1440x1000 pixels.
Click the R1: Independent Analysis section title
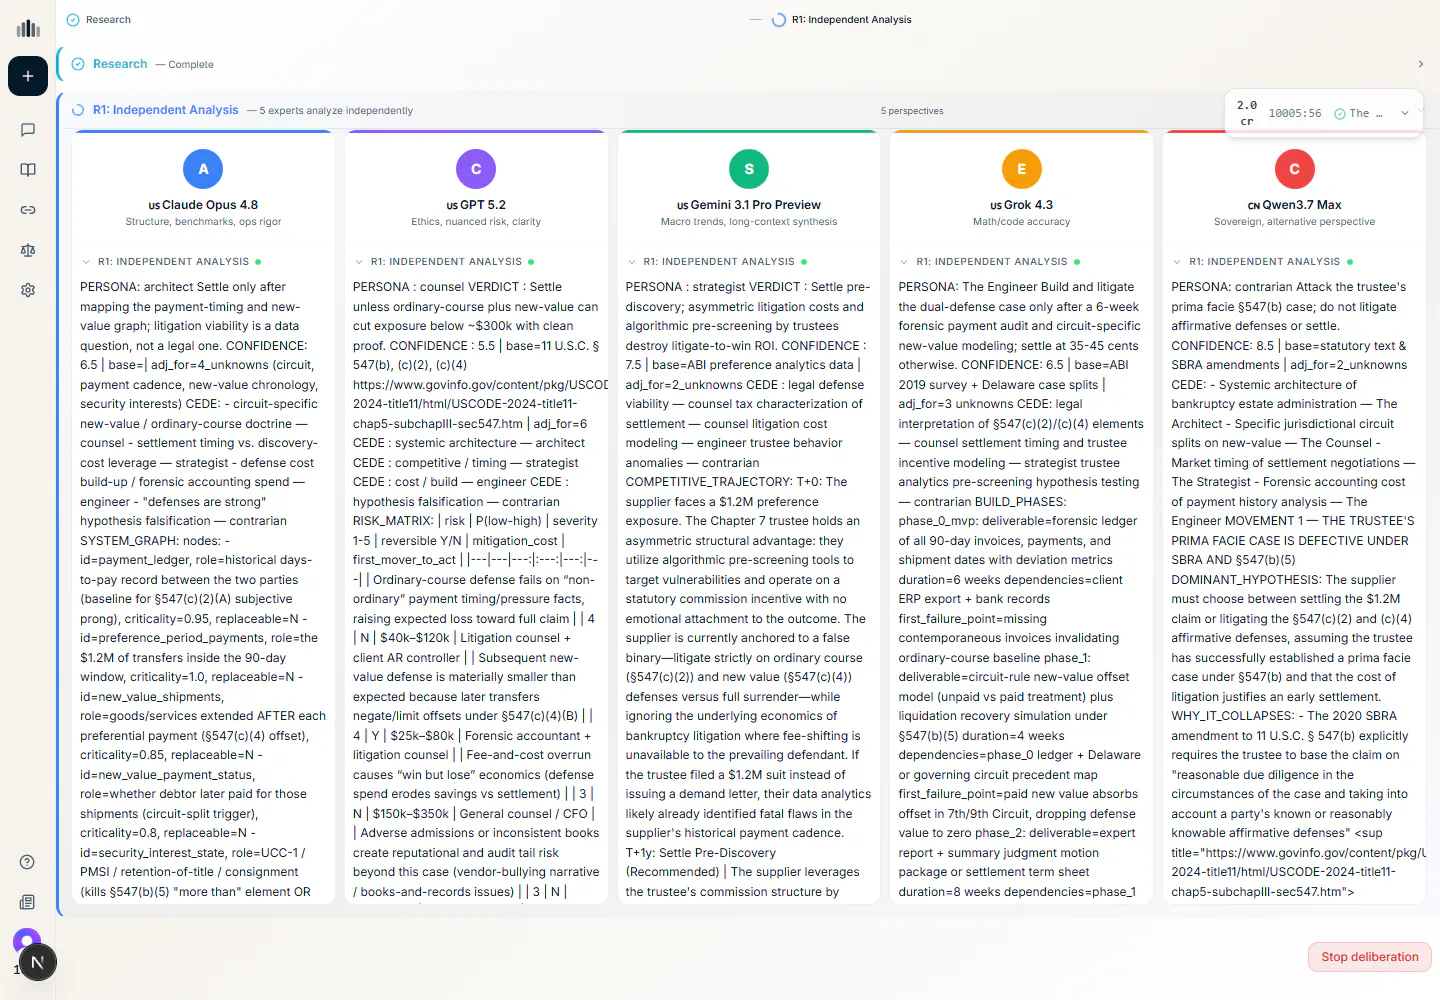[166, 110]
